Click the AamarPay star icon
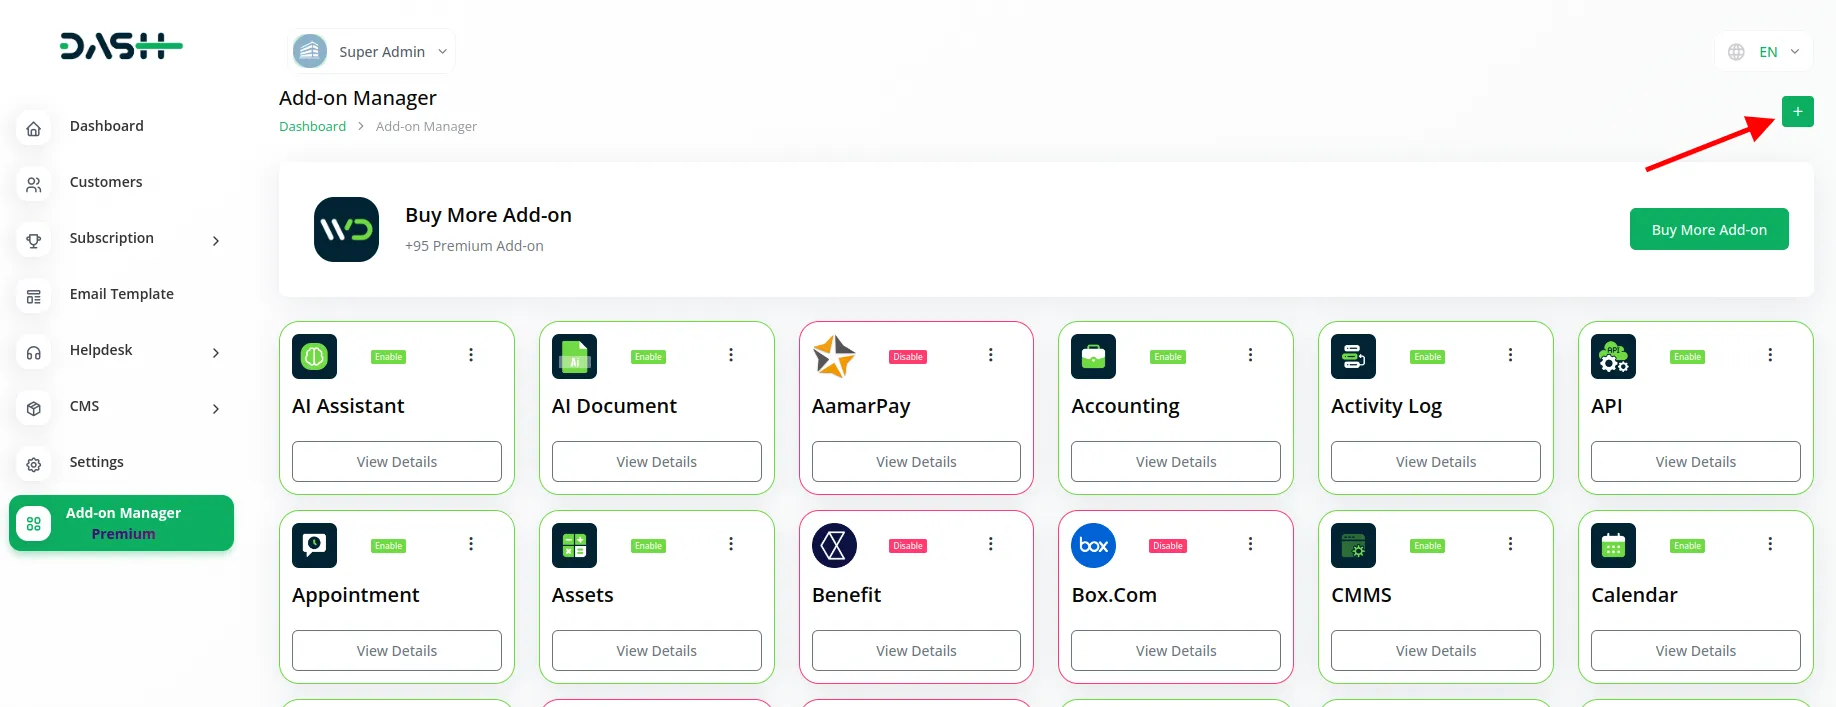Viewport: 1836px width, 707px height. click(834, 357)
